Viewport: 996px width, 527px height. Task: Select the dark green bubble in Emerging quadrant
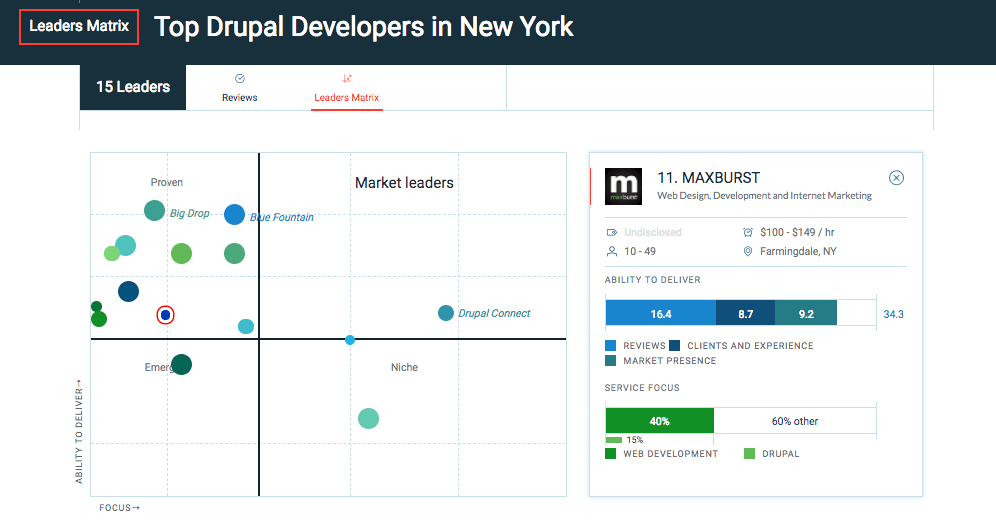tap(182, 364)
